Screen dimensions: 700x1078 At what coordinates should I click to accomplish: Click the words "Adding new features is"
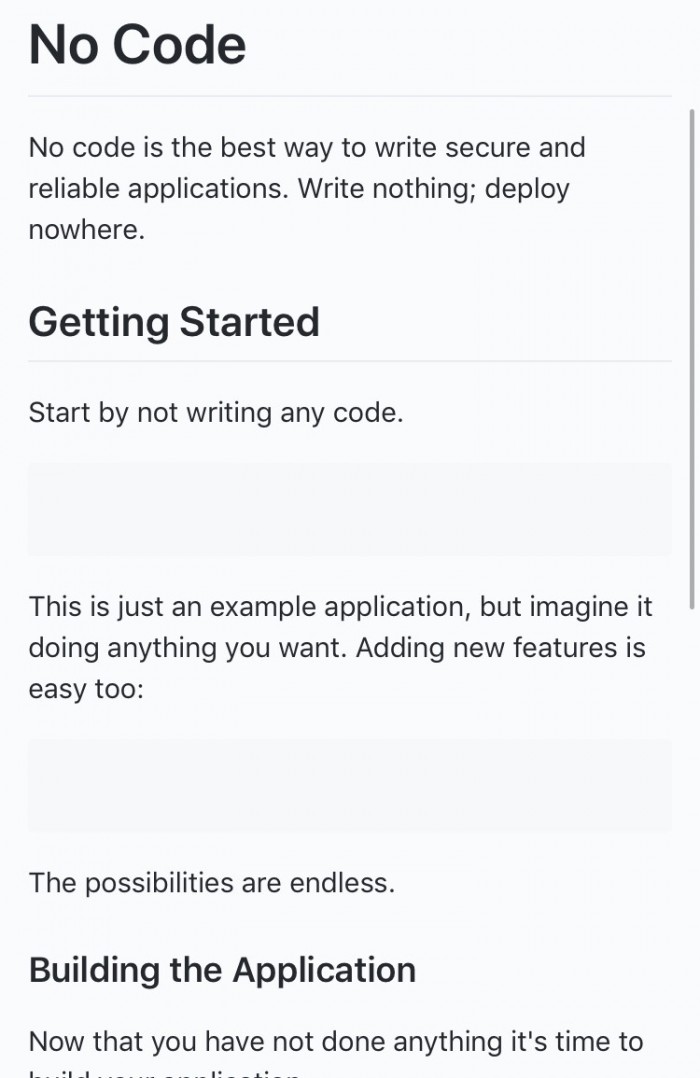pos(501,648)
